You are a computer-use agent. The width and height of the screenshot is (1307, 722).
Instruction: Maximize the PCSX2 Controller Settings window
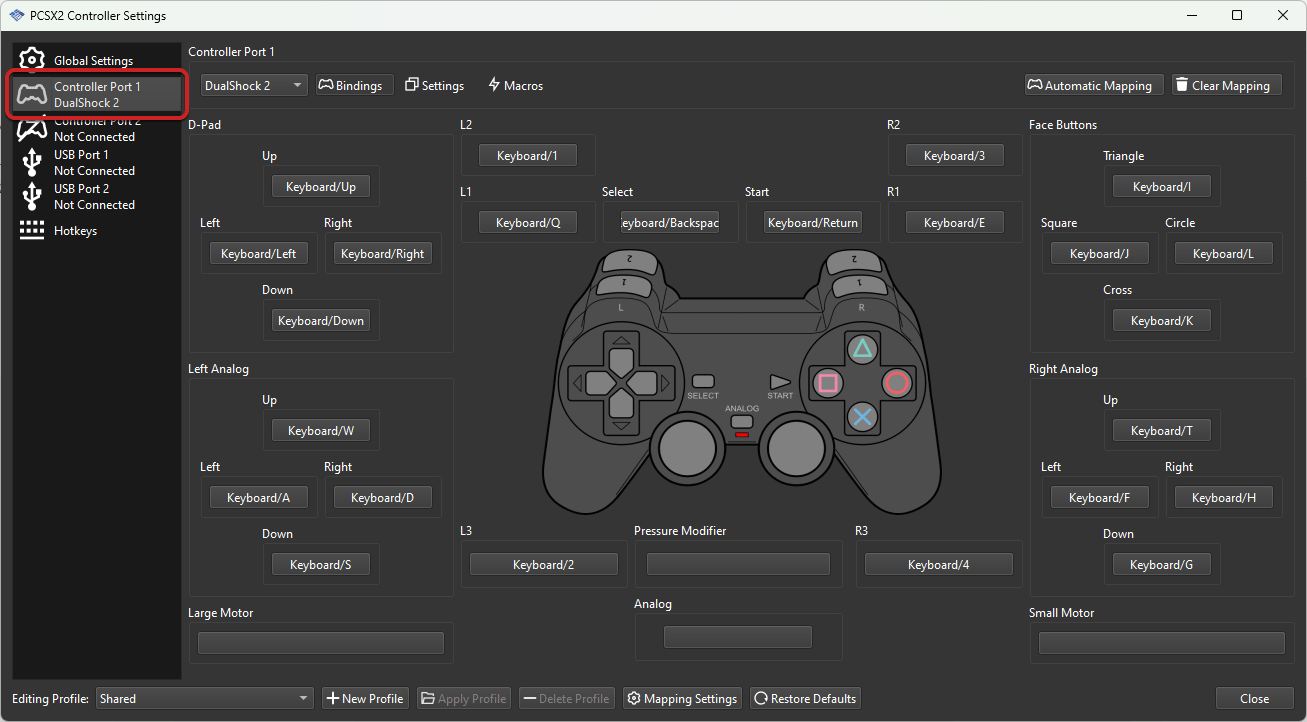pos(1237,15)
